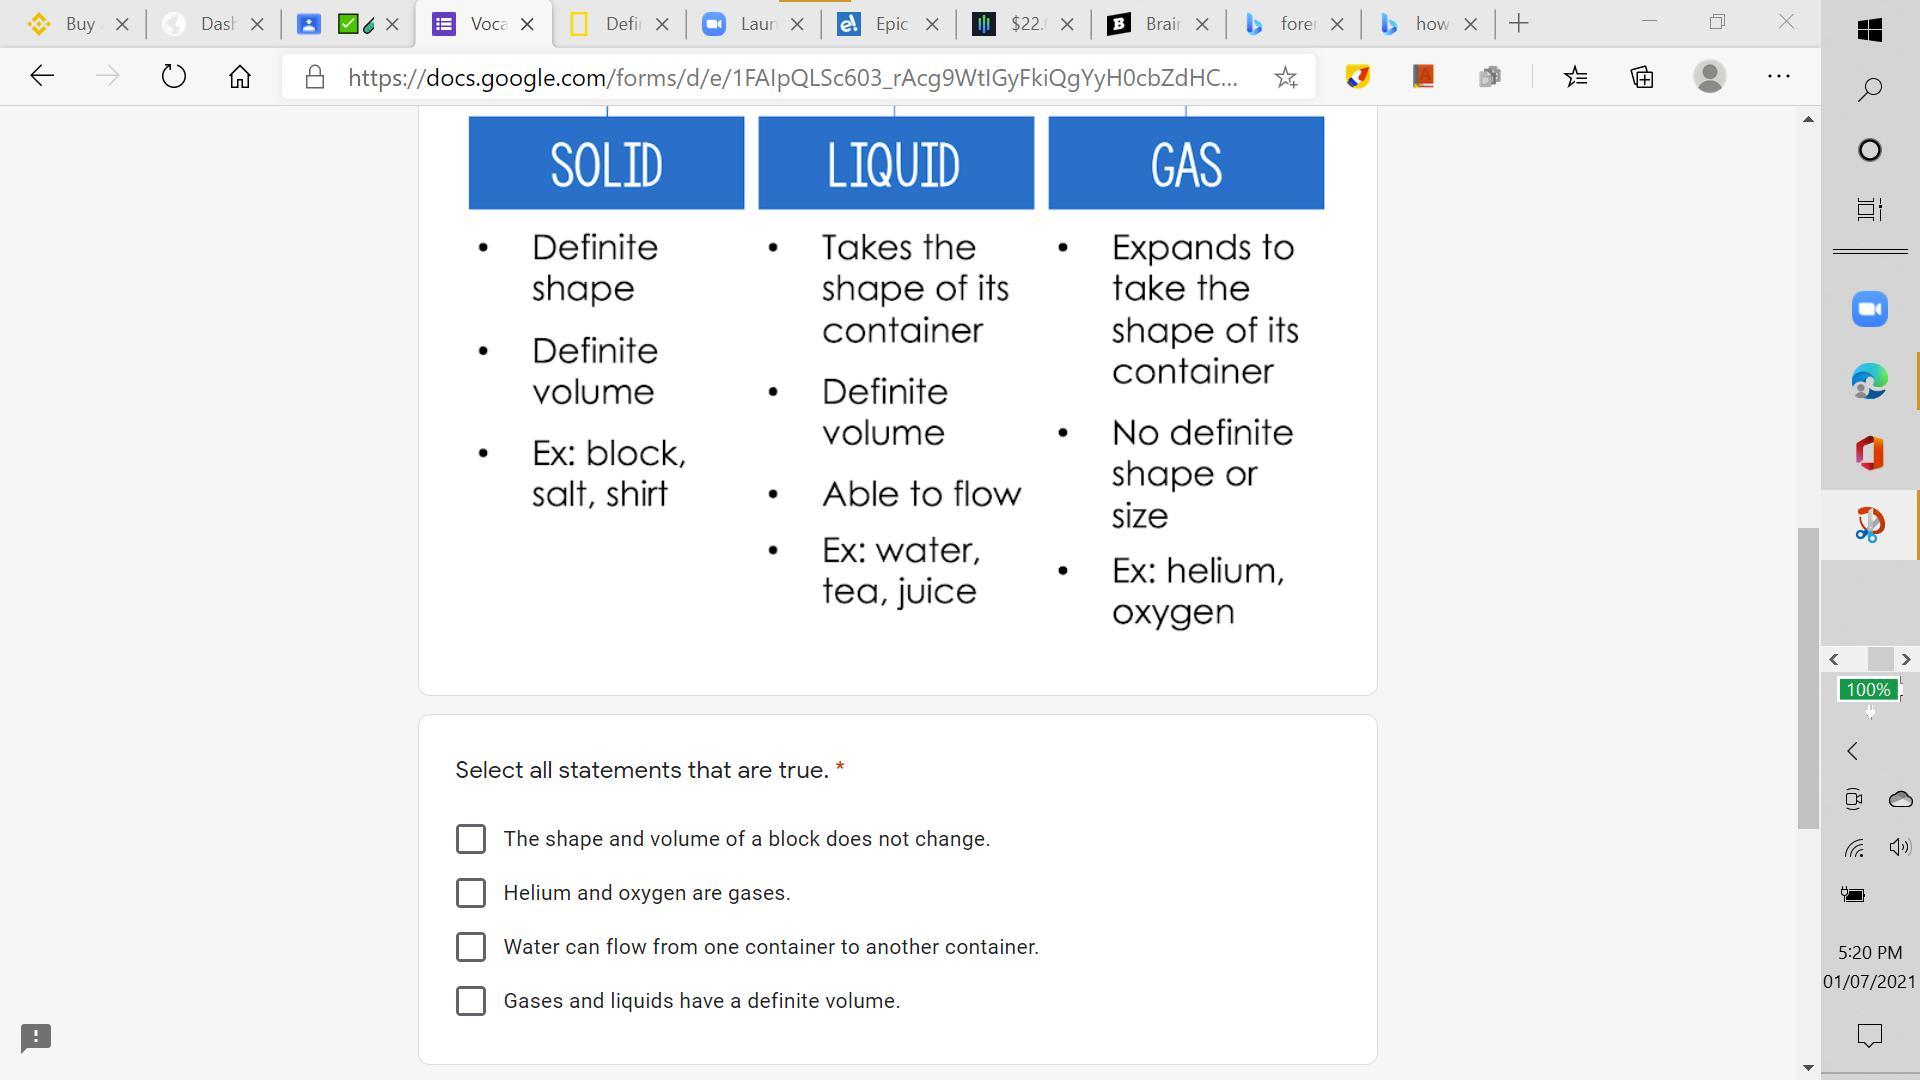Check block shape and volume statement
This screenshot has height=1080, width=1920.
(471, 839)
